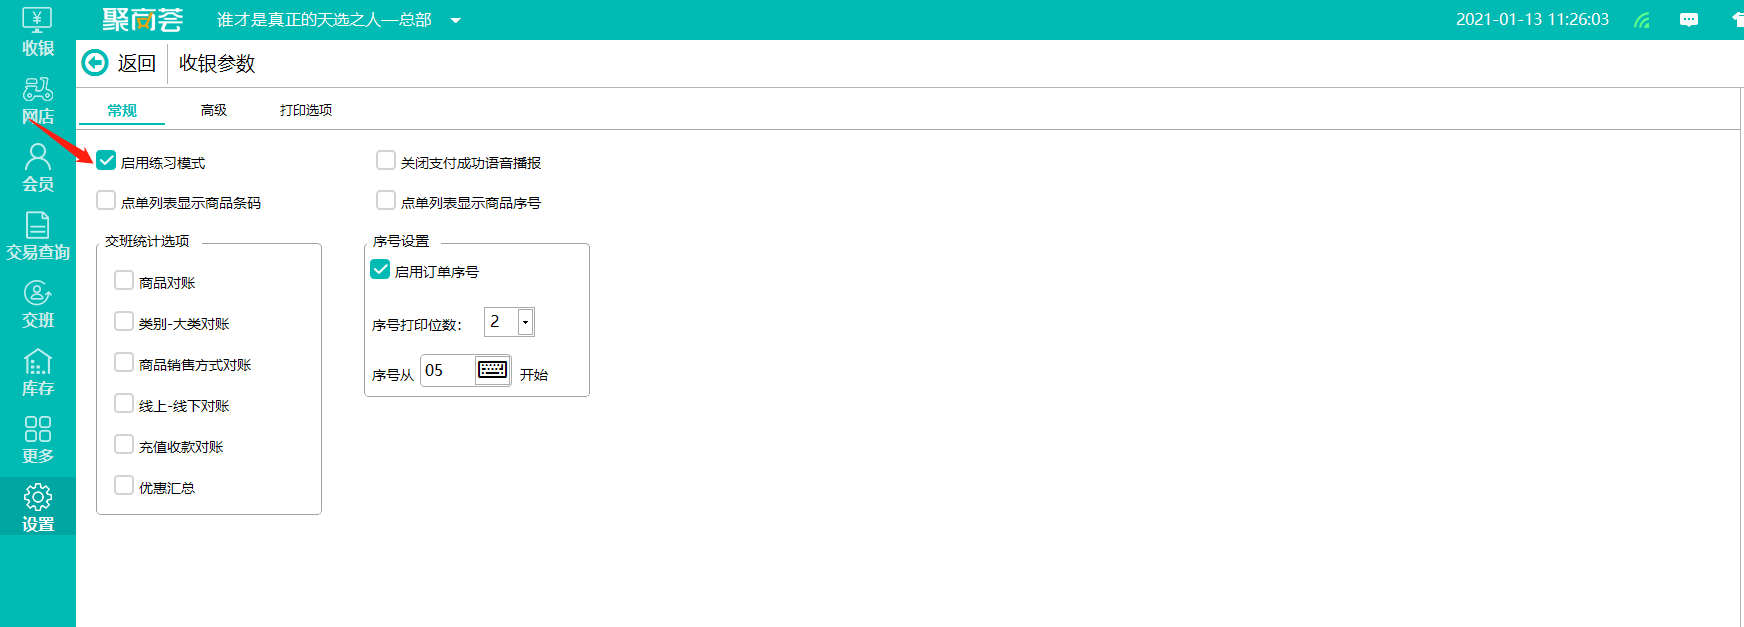The height and width of the screenshot is (627, 1744).
Task: Switch to the 高级 tab
Action: [x=214, y=110]
